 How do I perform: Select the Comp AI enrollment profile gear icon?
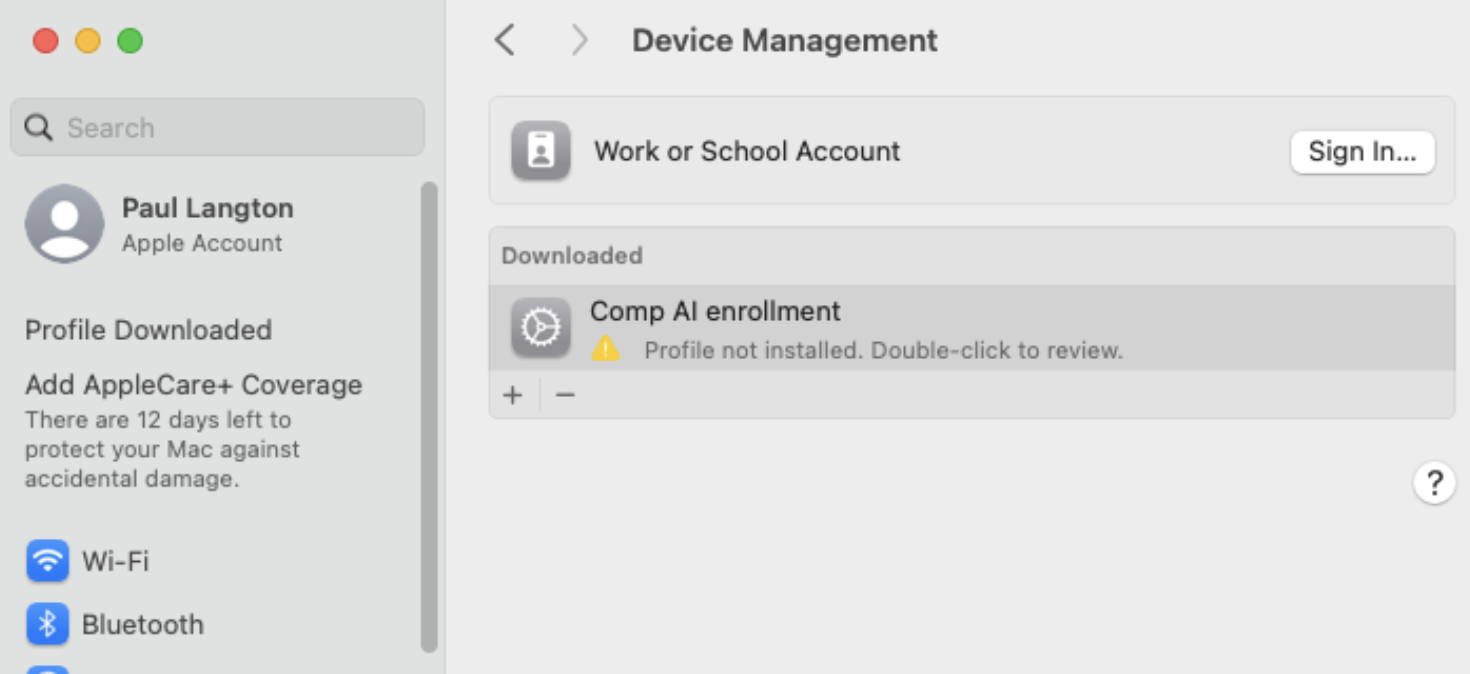click(540, 327)
